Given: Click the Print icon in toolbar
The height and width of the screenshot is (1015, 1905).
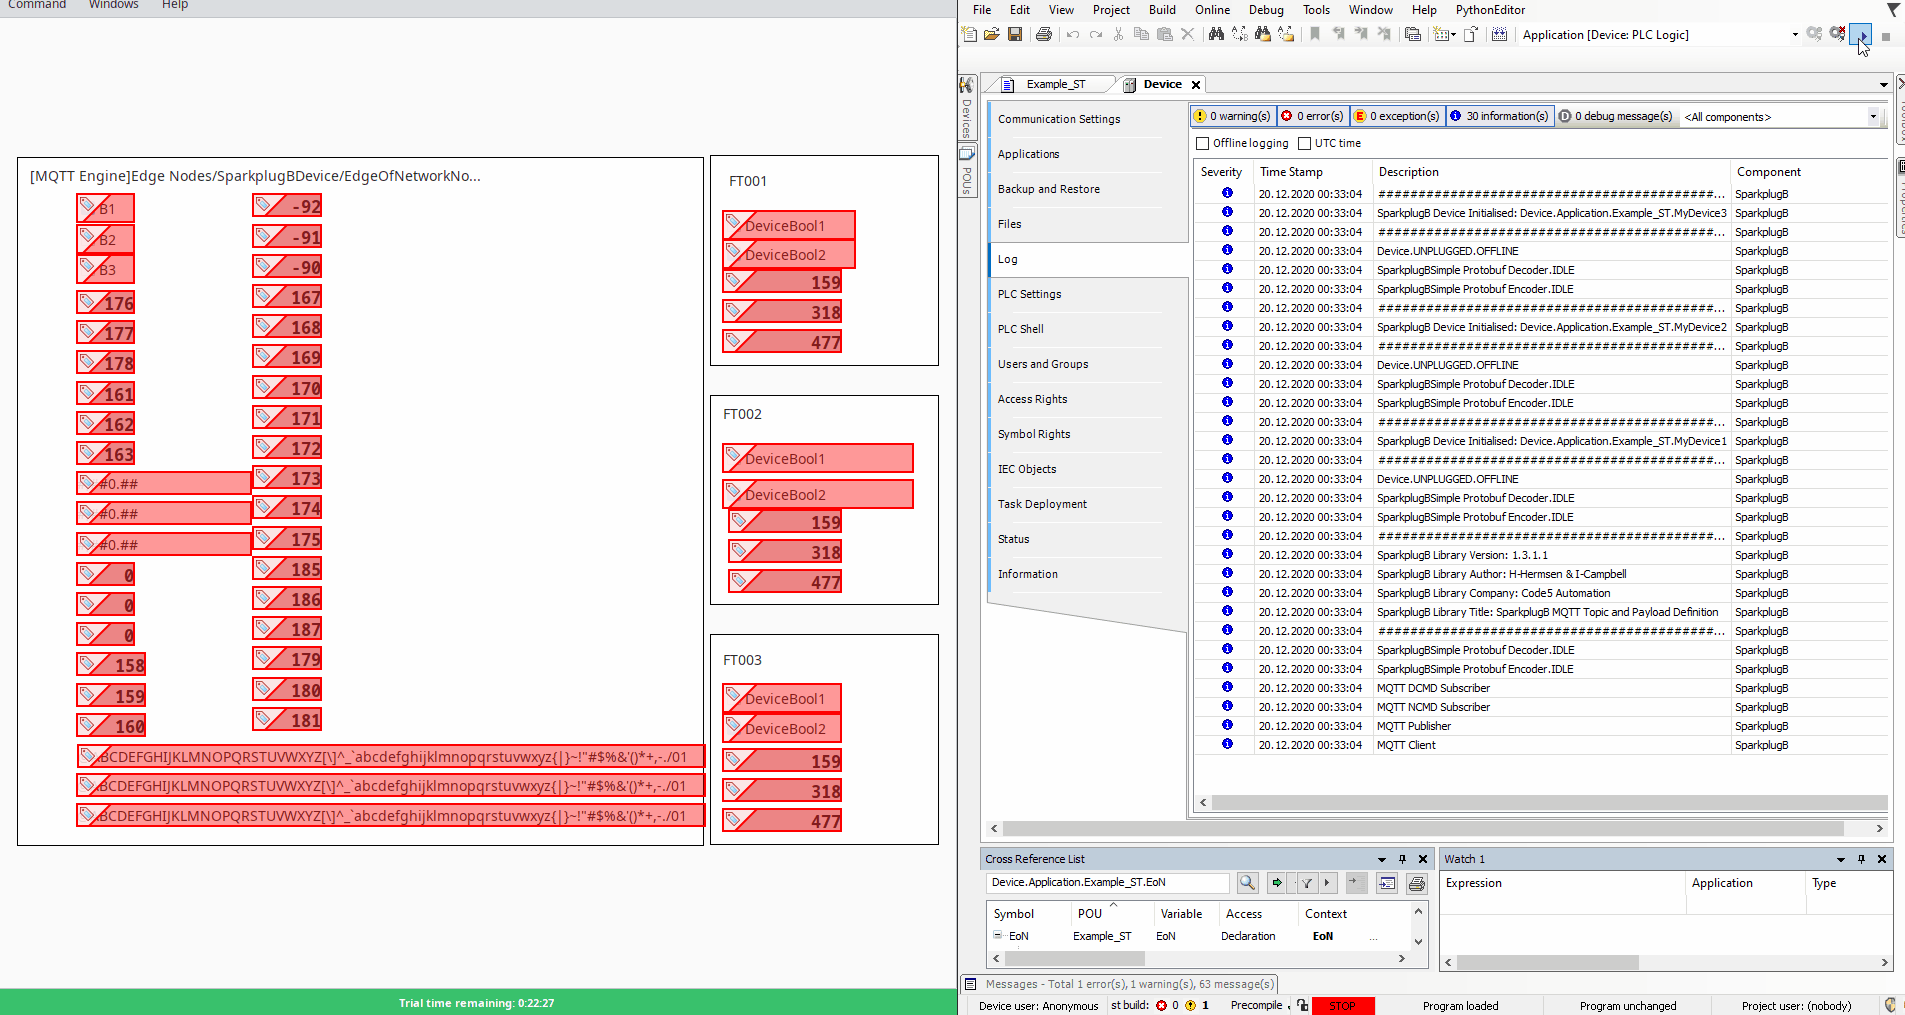Looking at the screenshot, I should [1044, 35].
